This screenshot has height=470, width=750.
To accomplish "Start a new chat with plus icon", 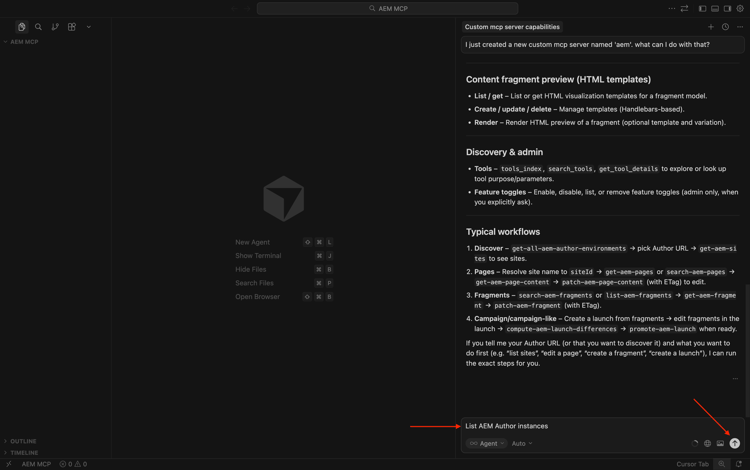I will [711, 27].
